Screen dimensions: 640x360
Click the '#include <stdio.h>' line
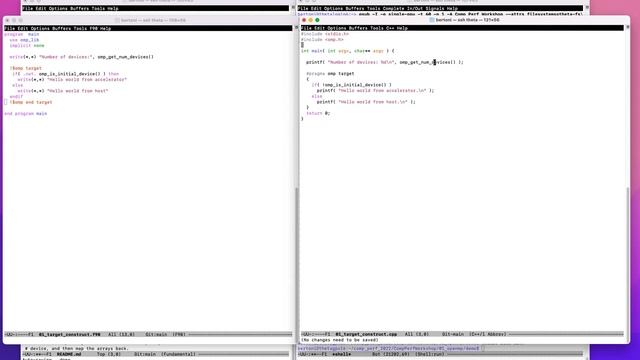point(325,34)
